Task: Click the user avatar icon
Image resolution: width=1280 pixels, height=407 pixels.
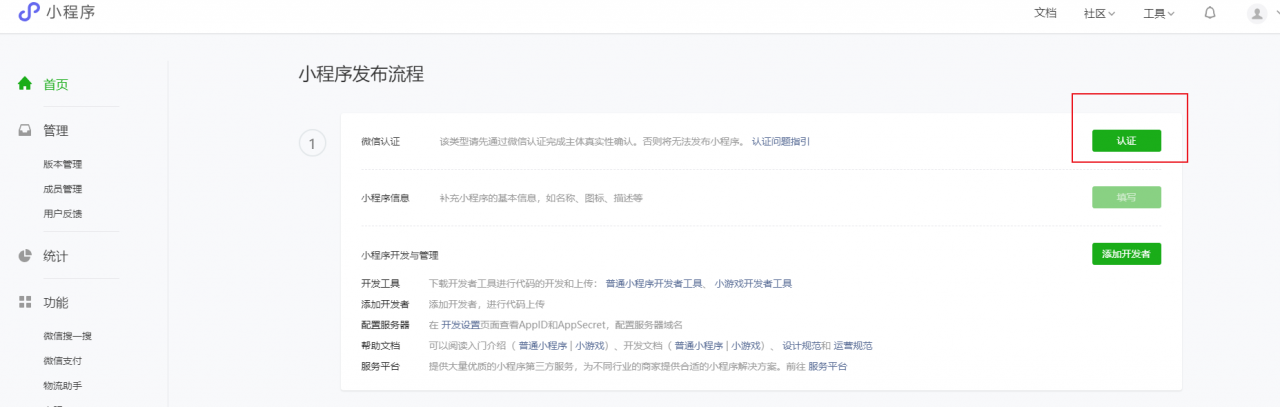Action: [x=1257, y=13]
